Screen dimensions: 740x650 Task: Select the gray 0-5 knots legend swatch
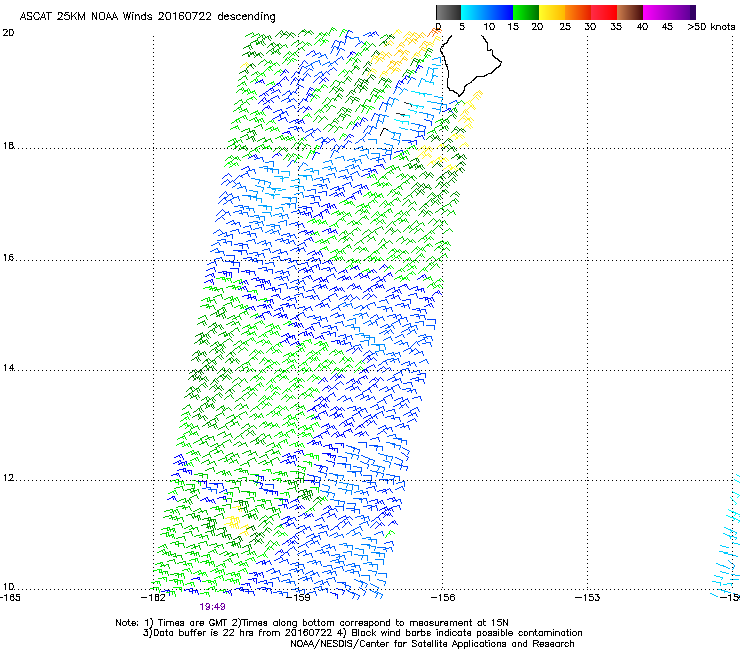[x=448, y=12]
